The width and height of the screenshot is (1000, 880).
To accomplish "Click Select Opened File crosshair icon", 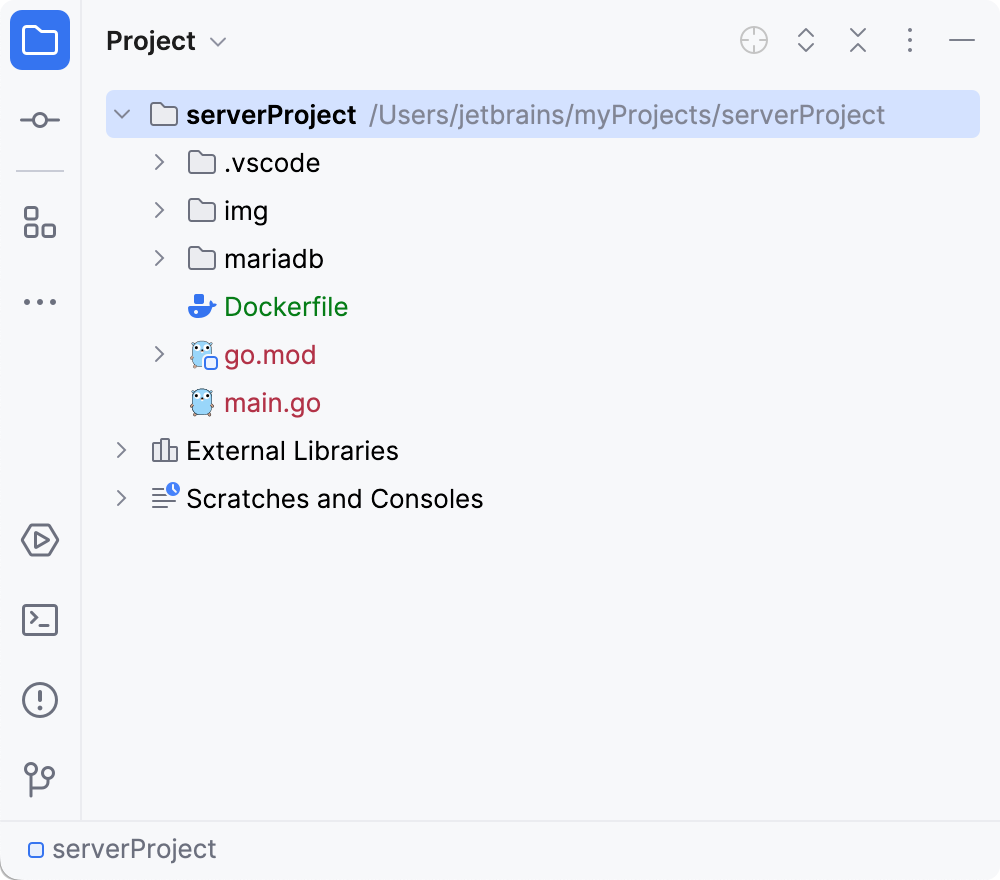I will point(754,41).
